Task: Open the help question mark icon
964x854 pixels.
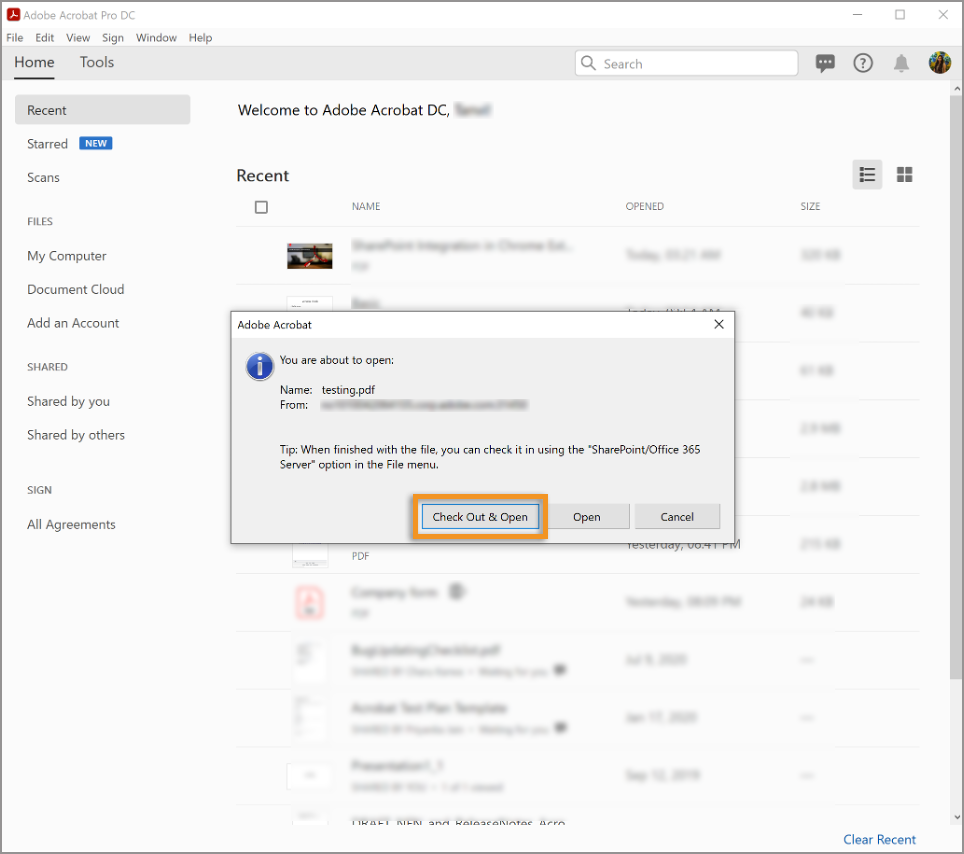Action: (863, 63)
